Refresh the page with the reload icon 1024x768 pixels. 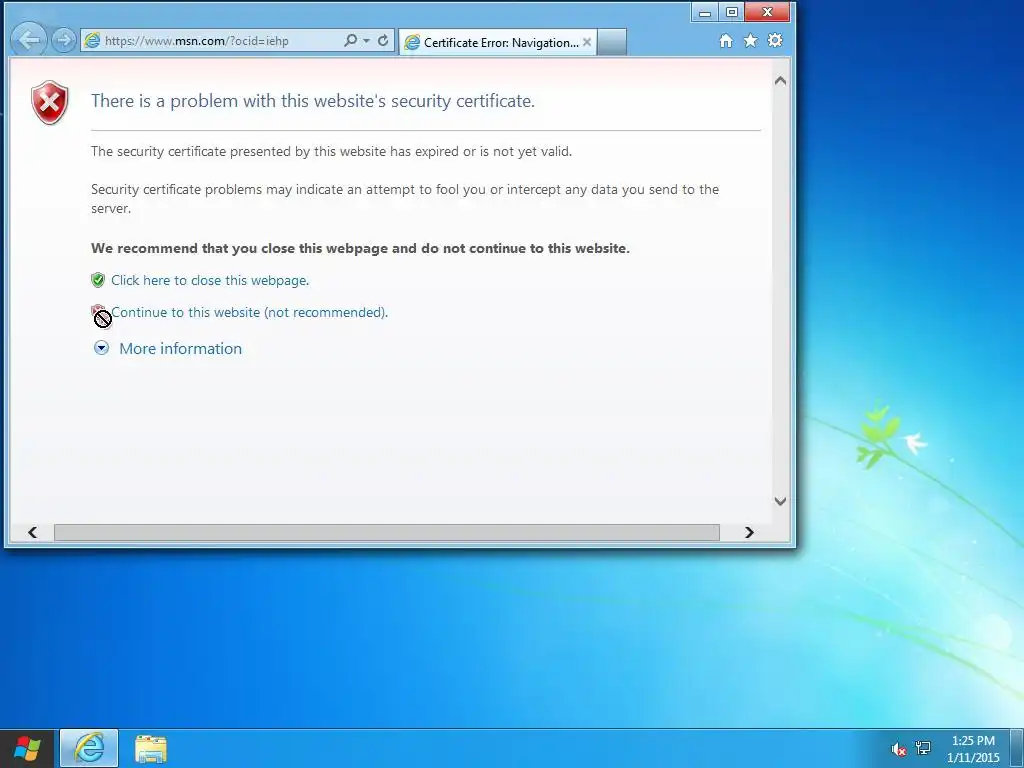(x=383, y=40)
